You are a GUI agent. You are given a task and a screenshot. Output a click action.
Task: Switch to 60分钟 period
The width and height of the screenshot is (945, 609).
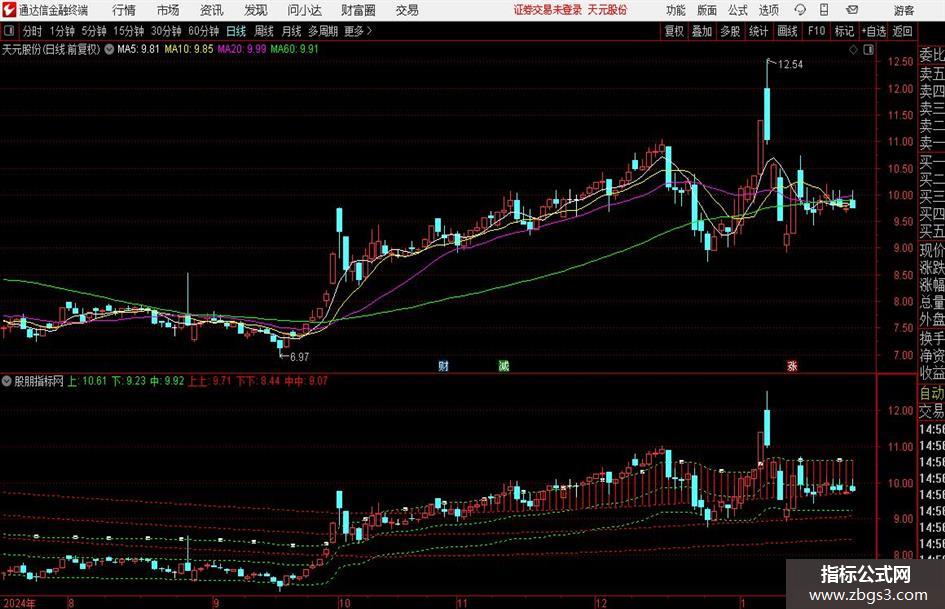(x=204, y=31)
